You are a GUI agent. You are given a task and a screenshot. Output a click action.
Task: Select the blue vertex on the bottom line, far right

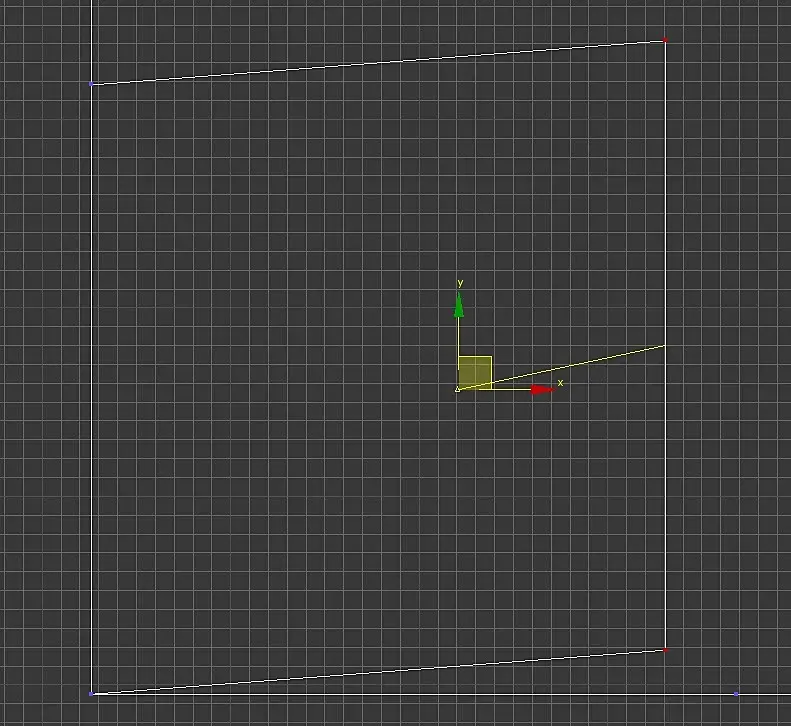point(736,694)
